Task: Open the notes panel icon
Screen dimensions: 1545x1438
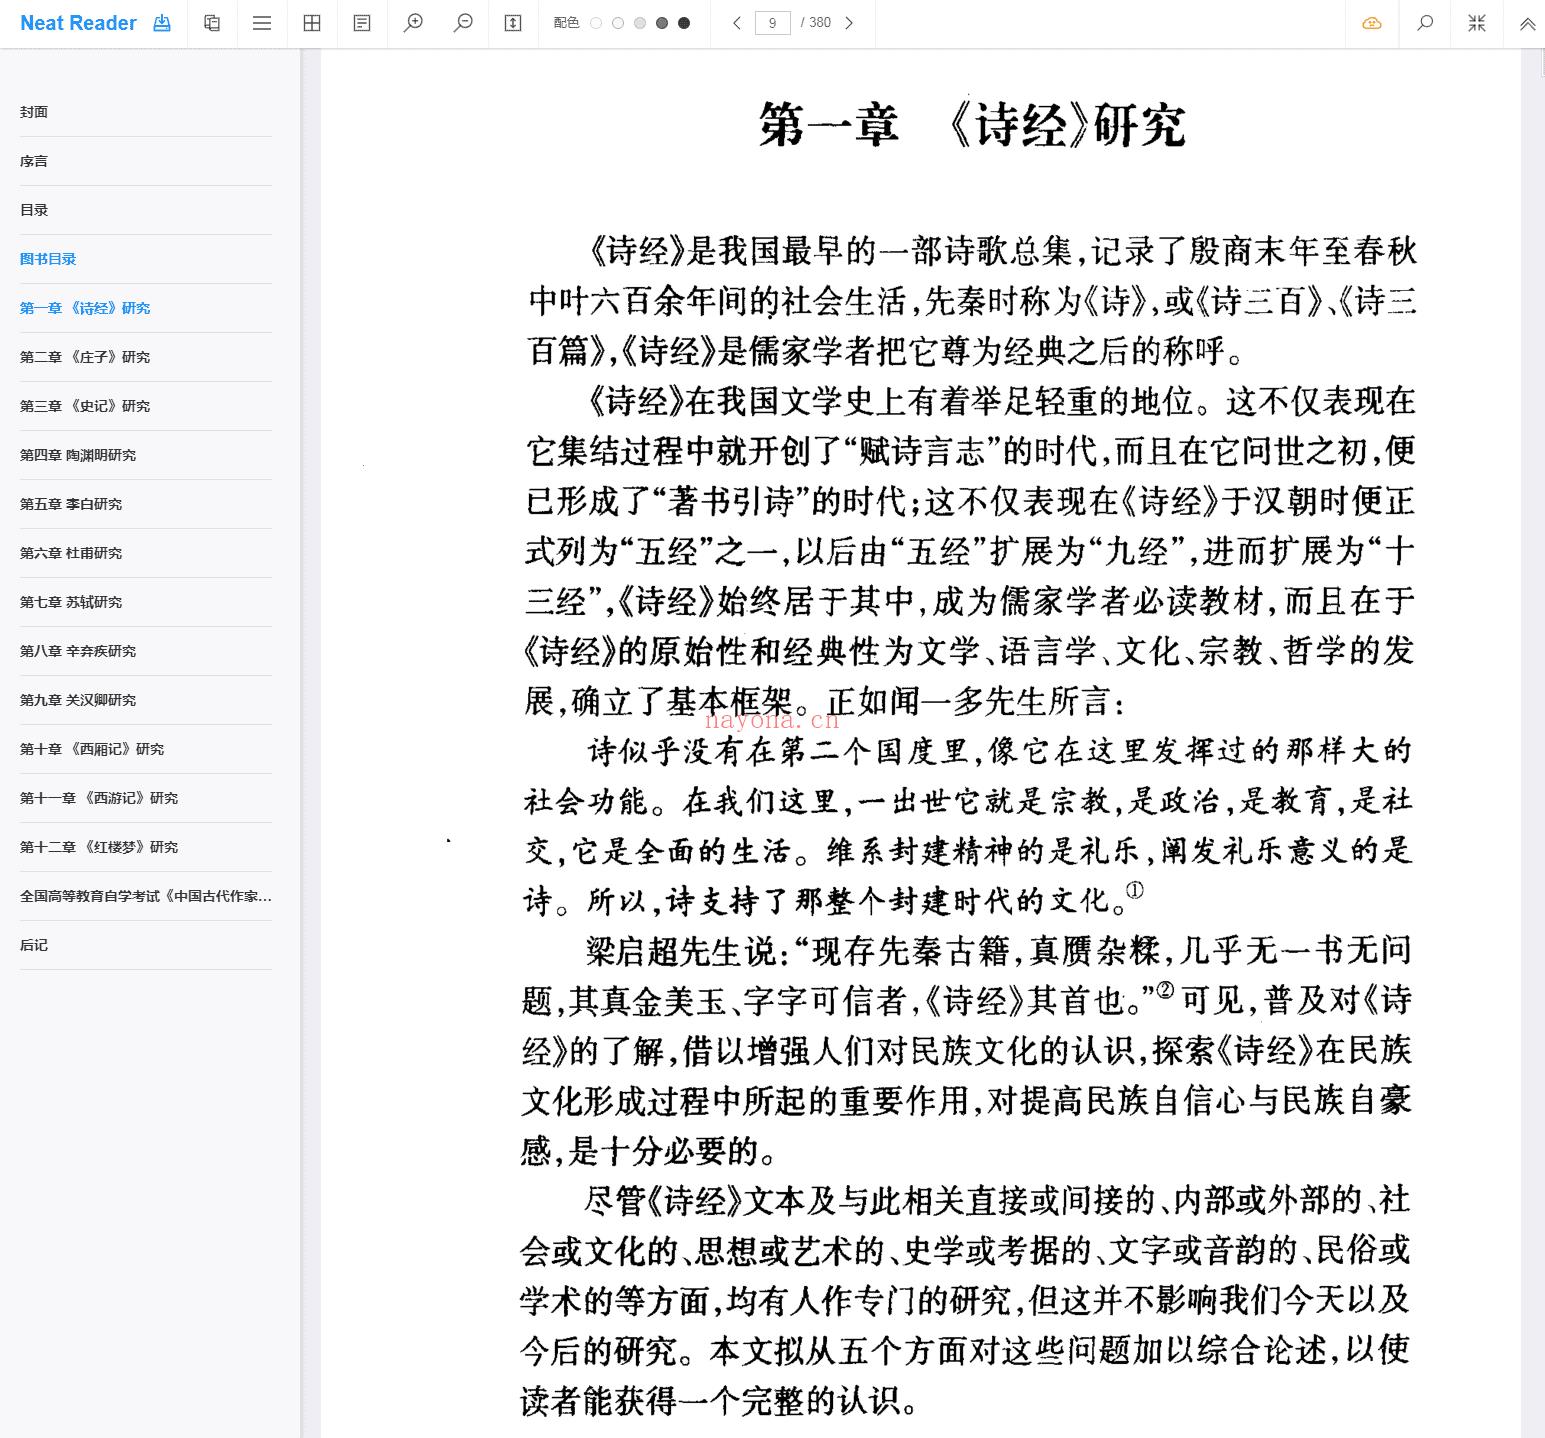Action: (x=362, y=23)
